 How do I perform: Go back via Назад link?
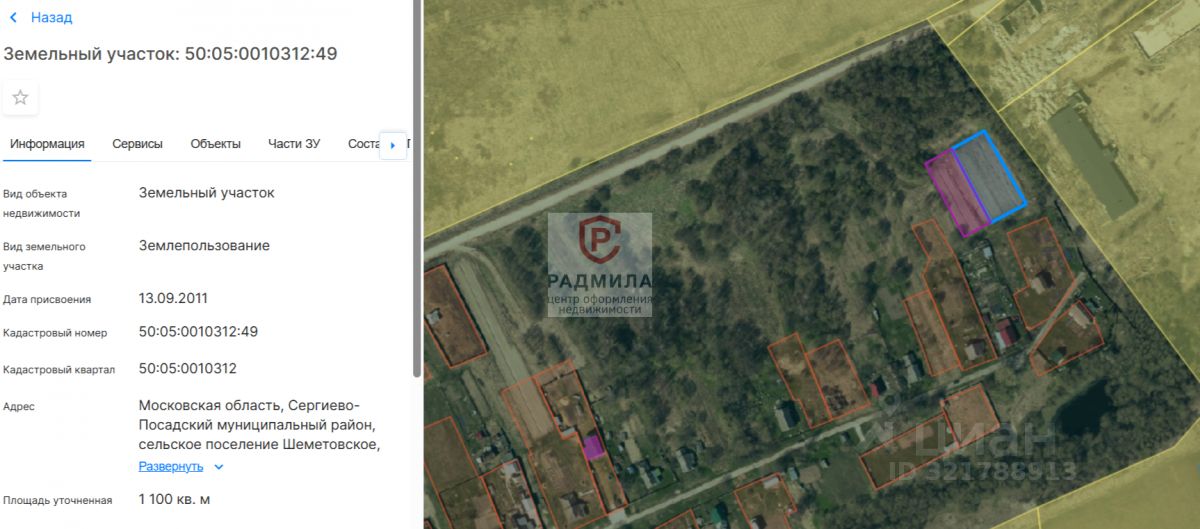tap(51, 18)
